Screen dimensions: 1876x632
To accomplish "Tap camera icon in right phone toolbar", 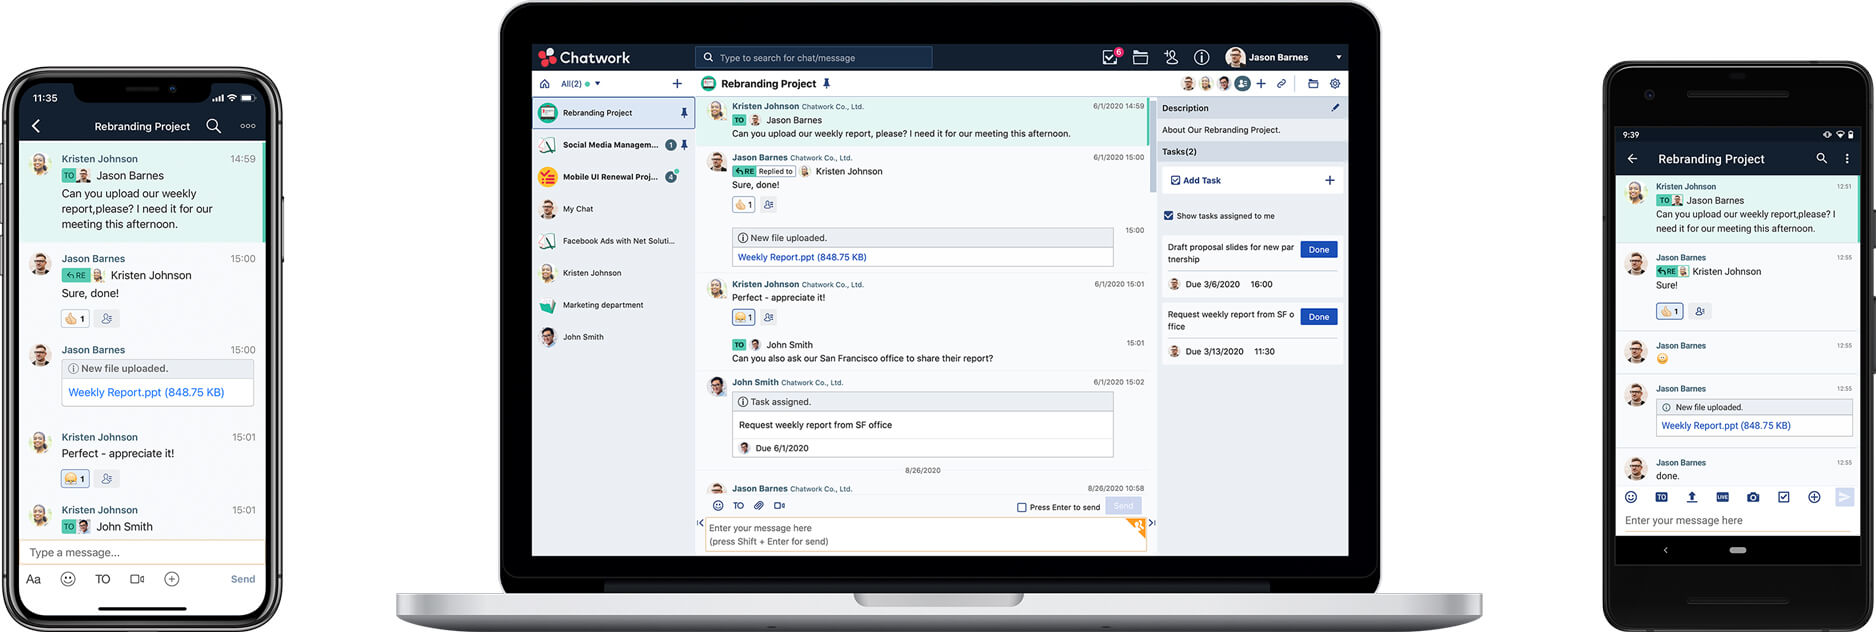I will (1753, 497).
